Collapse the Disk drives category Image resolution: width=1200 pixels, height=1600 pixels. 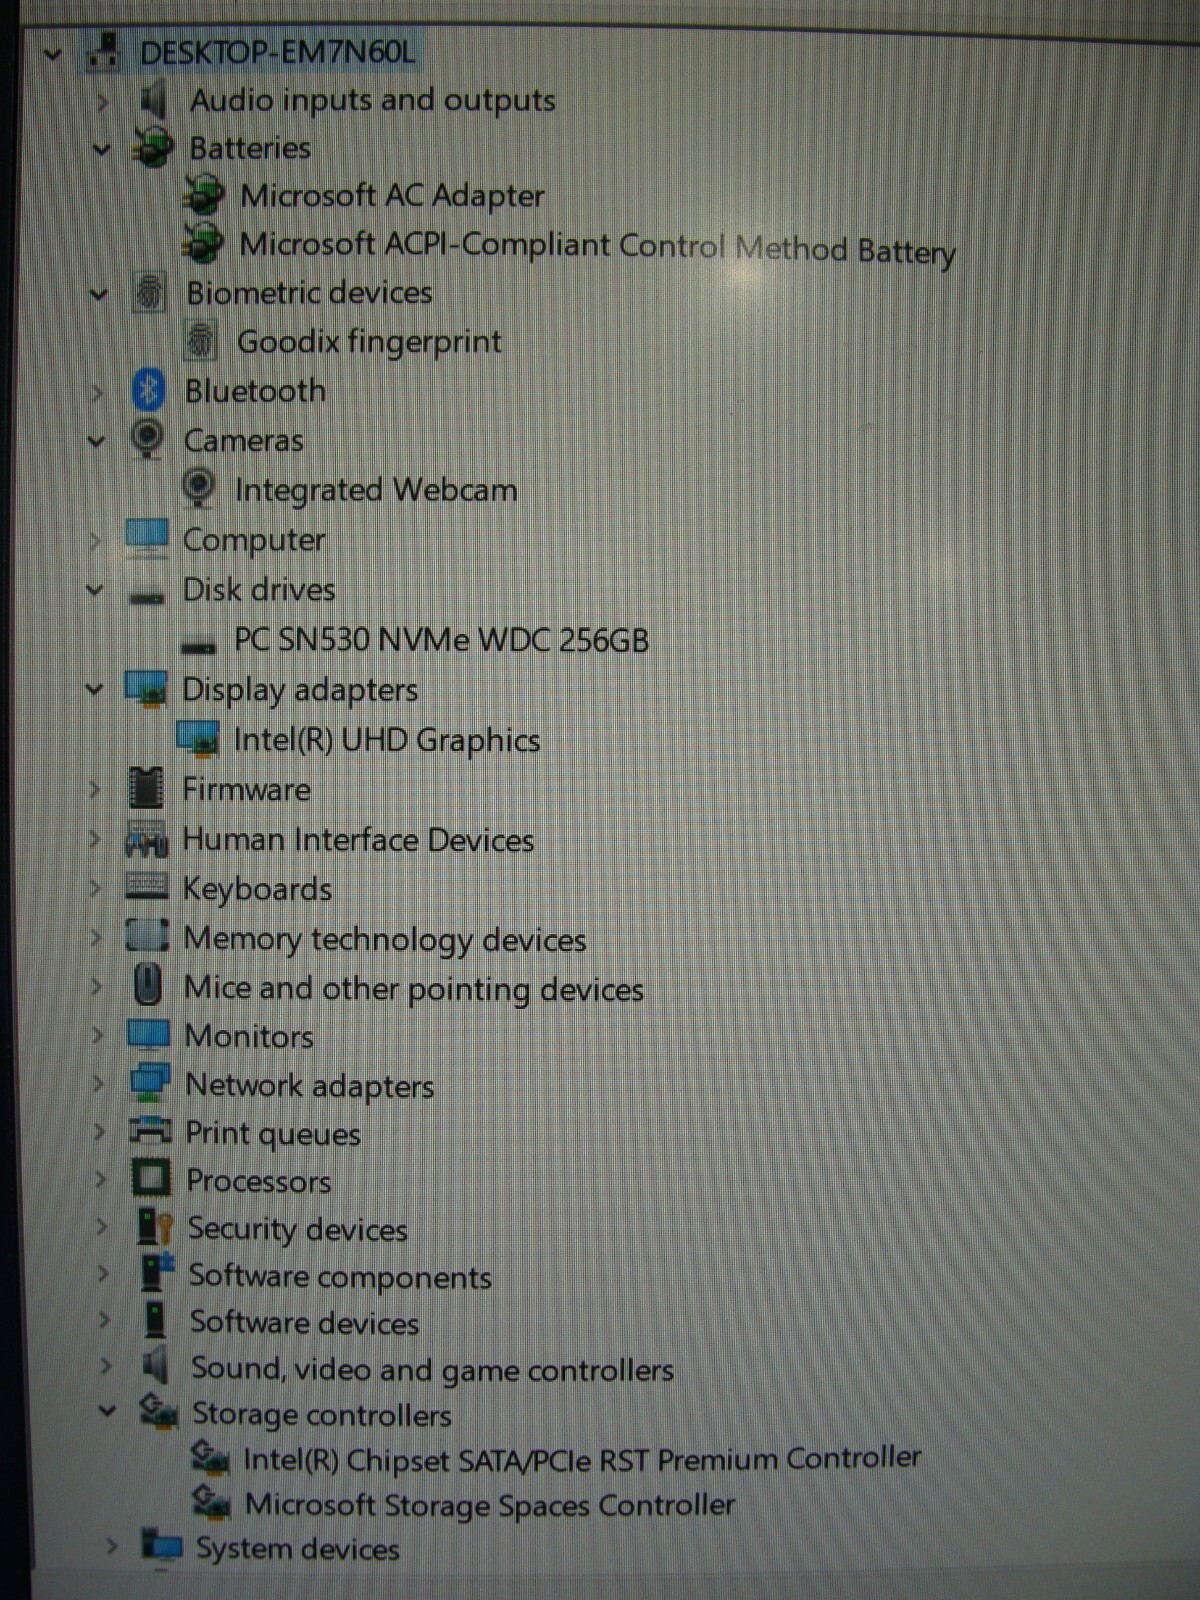(95, 590)
